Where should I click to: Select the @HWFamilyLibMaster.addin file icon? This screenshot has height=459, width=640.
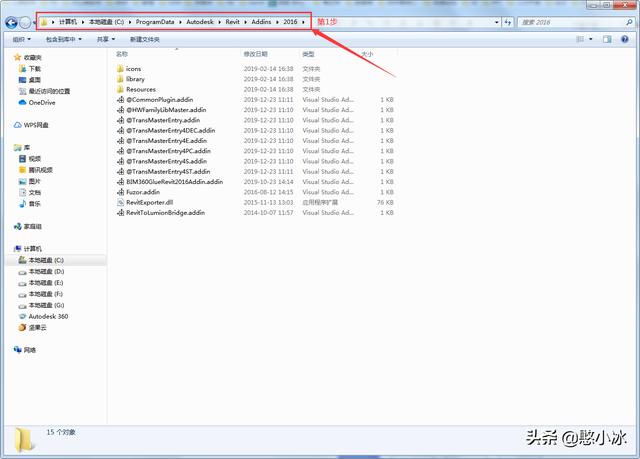120,110
